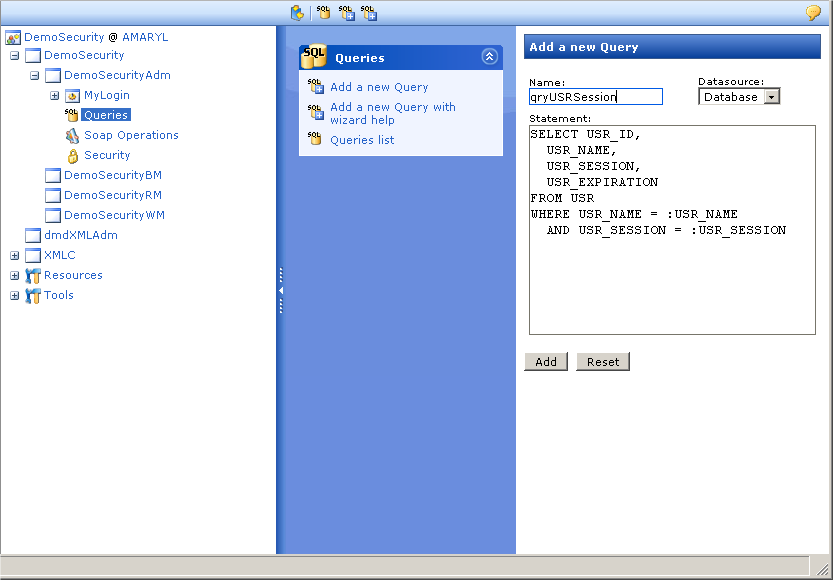Select DemoSecurityBM in the tree
Screen dimensions: 833x580
click(x=112, y=175)
